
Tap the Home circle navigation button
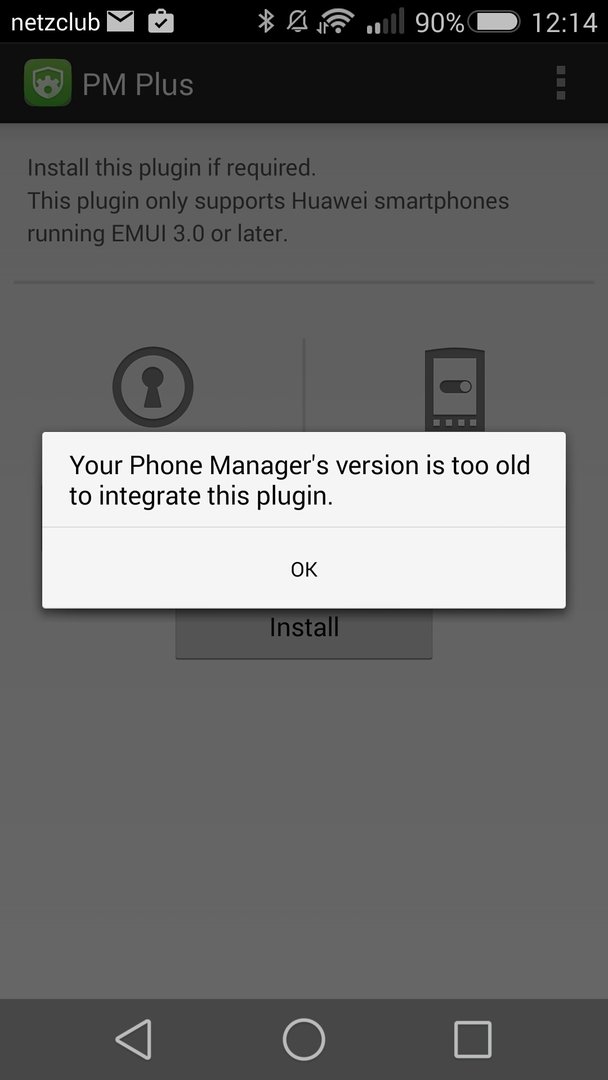click(x=304, y=1039)
